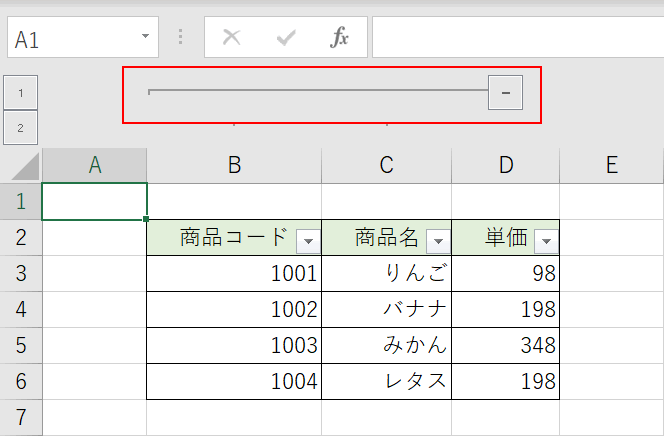The width and height of the screenshot is (664, 436).
Task: Click the Name Box showing A1
Action: pos(83,37)
